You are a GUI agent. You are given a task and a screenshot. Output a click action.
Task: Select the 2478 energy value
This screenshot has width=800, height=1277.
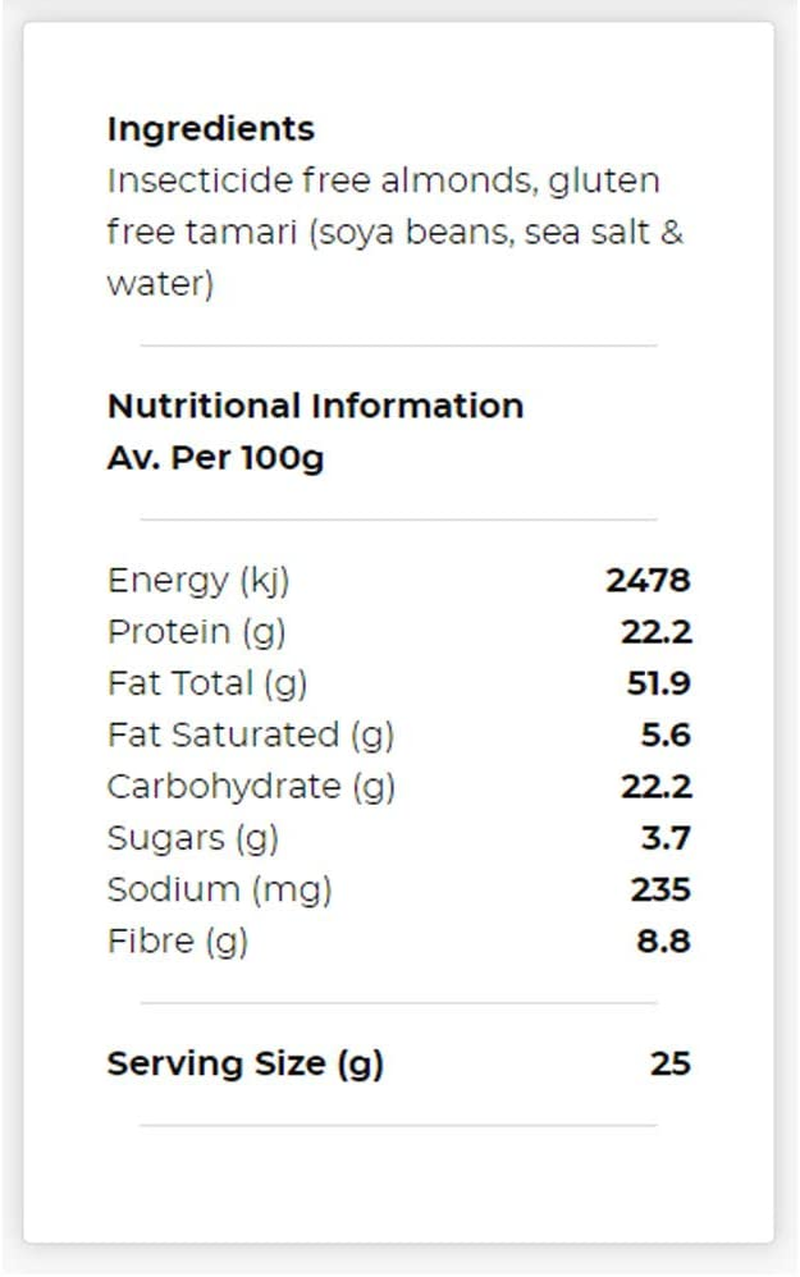coord(648,581)
